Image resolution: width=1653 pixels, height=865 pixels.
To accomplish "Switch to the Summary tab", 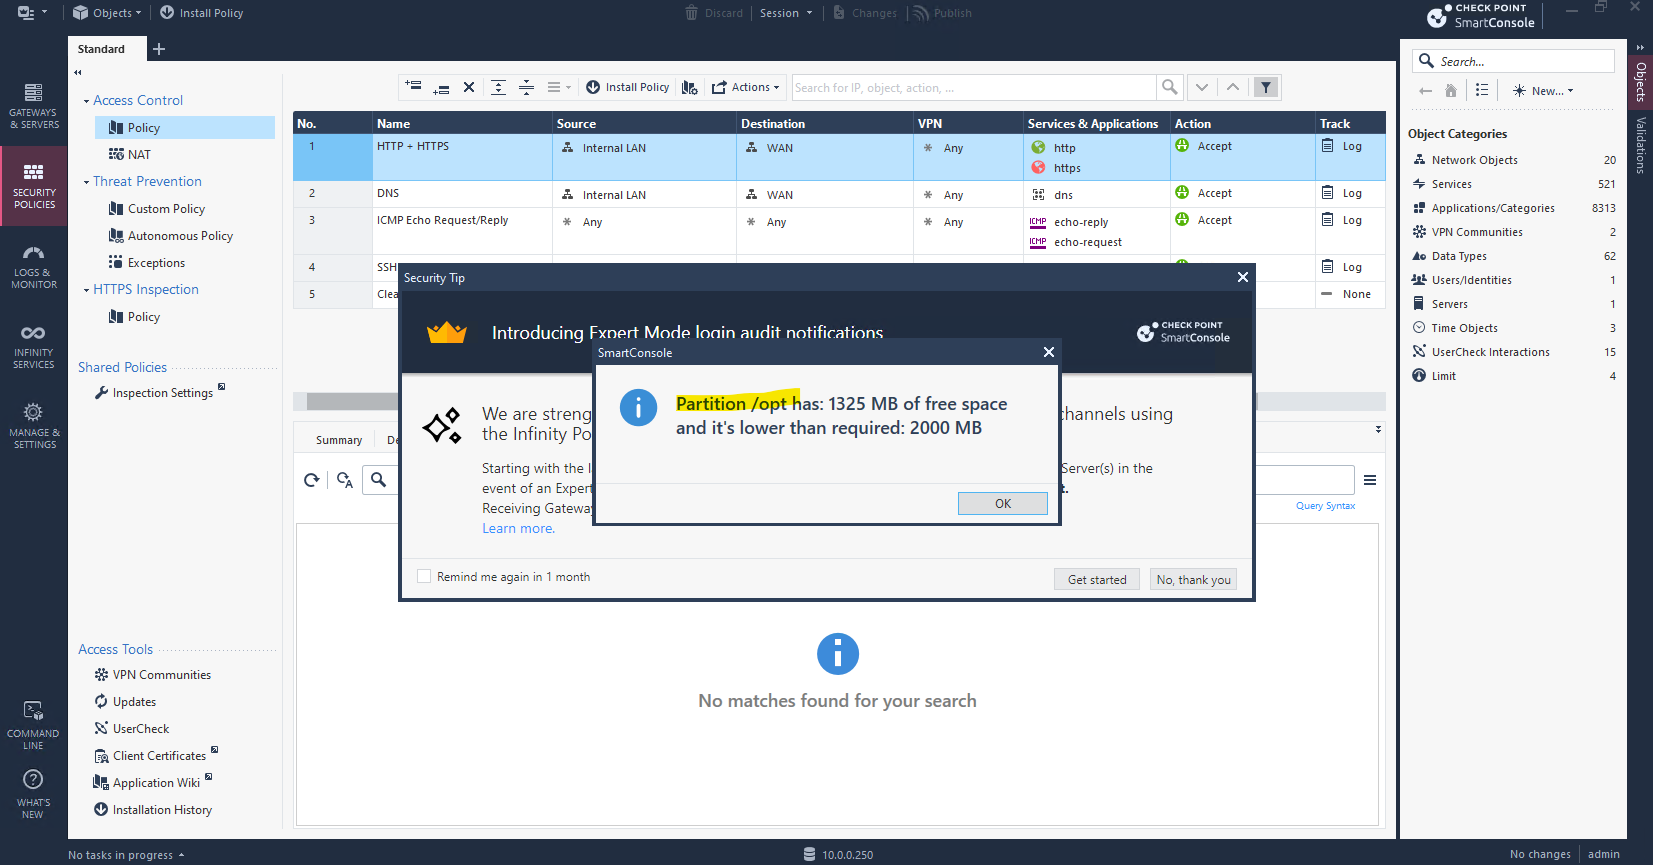I will pyautogui.click(x=339, y=440).
